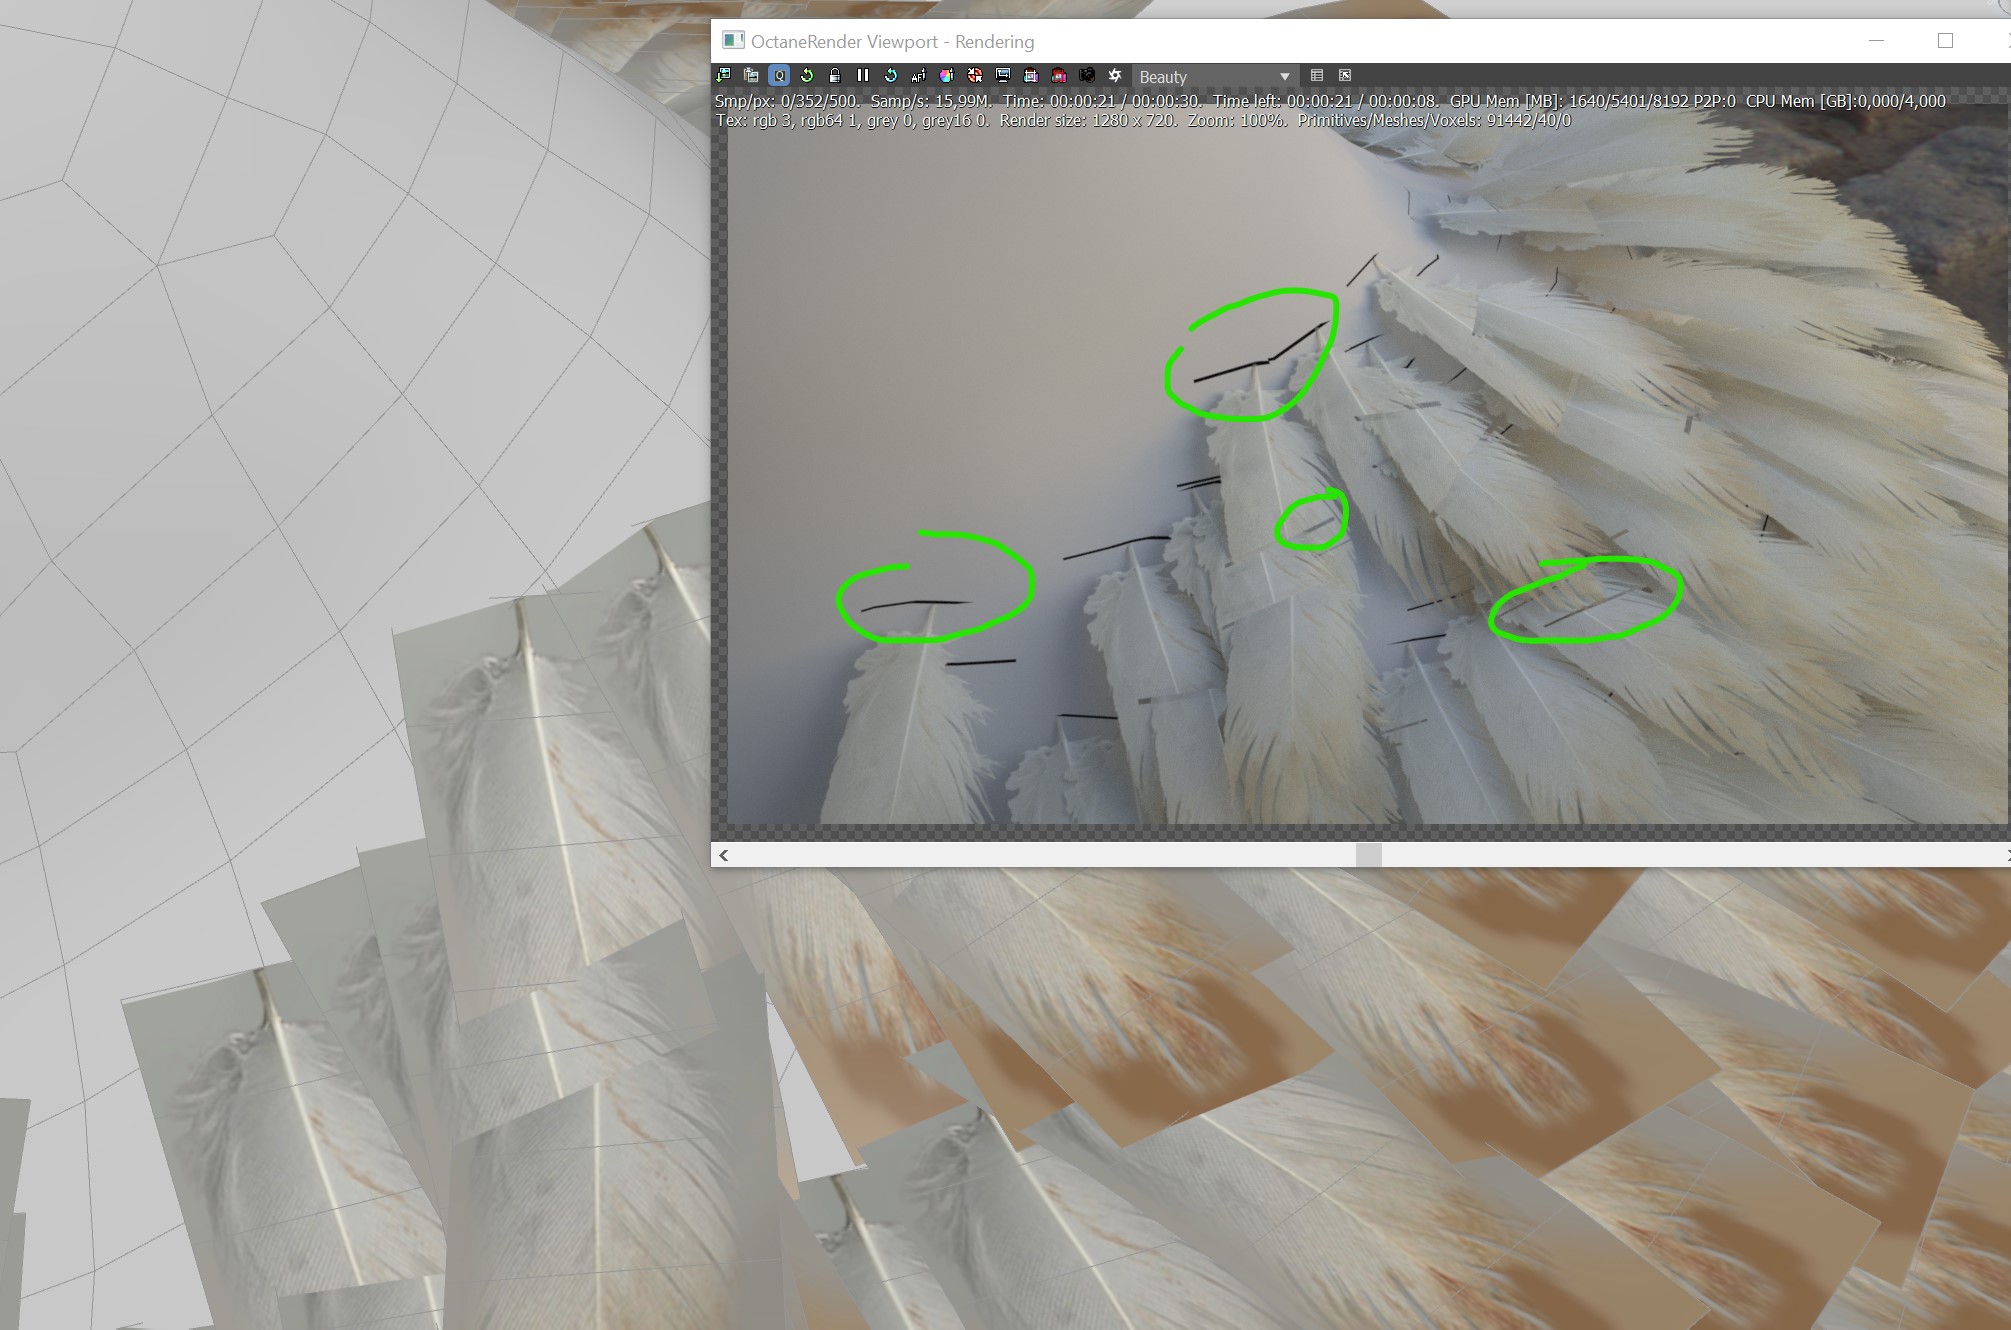Click the render region monitor icon
Image resolution: width=2011 pixels, height=1330 pixels.
[x=1003, y=76]
